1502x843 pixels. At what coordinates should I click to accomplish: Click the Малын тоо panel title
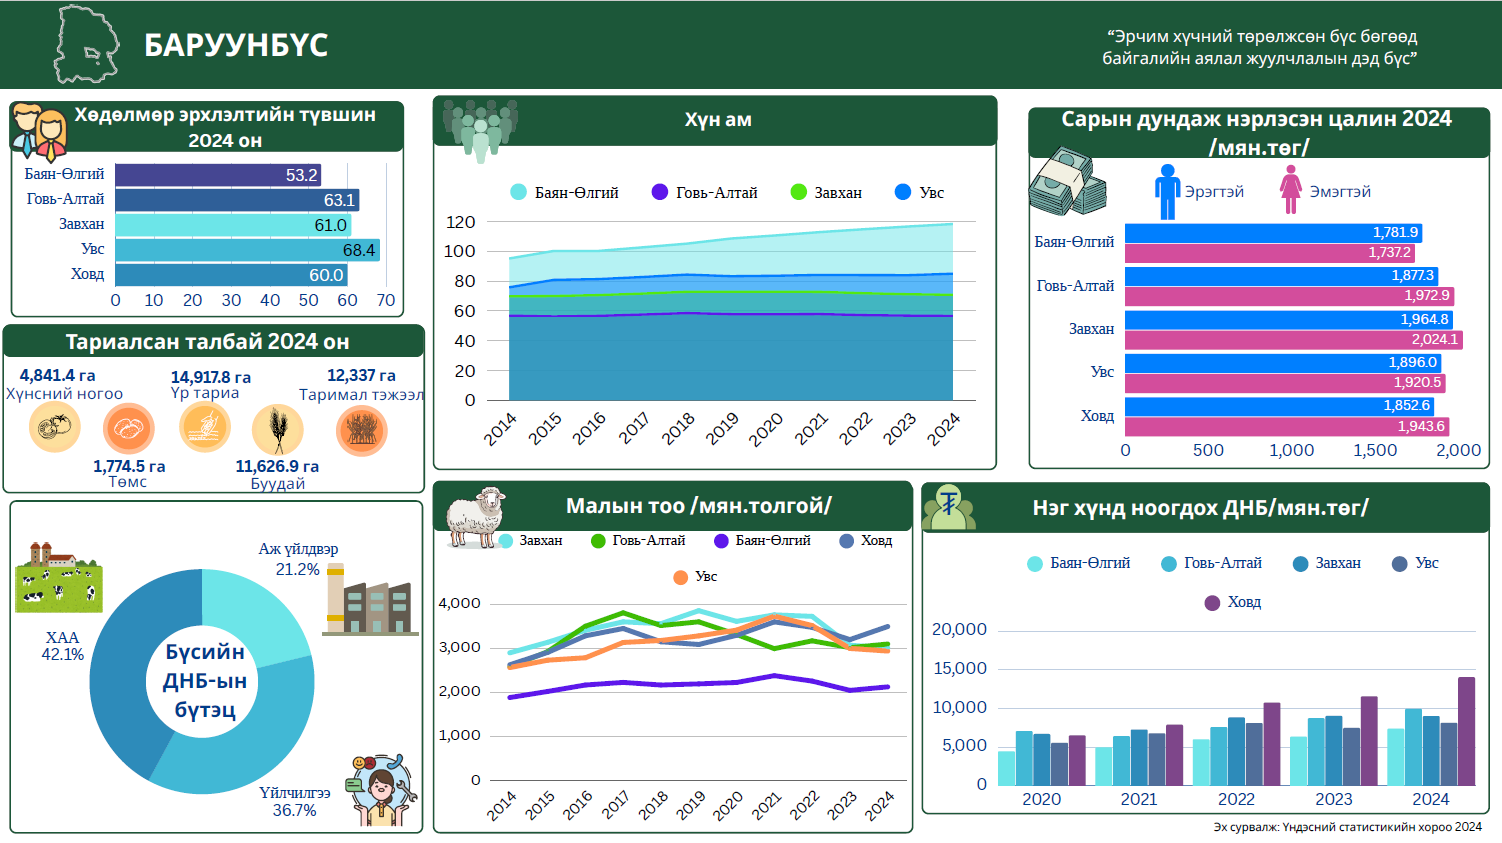tap(698, 506)
